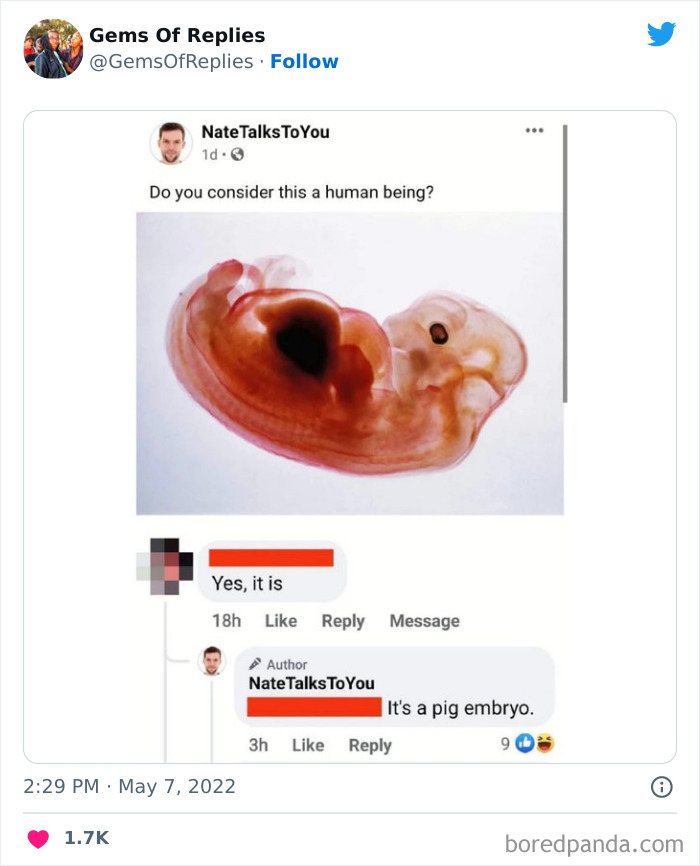The width and height of the screenshot is (700, 866).
Task: Click Reply under the first comment
Action: point(343,620)
